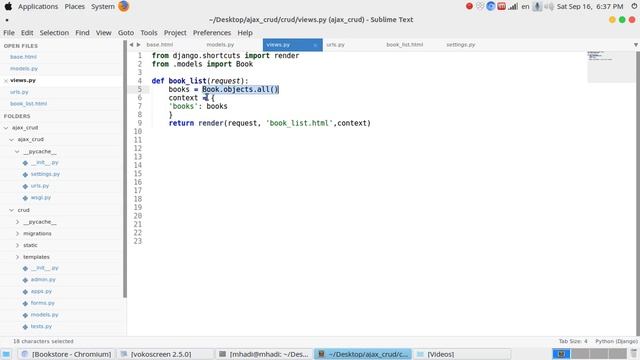Click the show desktop icon in taskbar
The height and width of the screenshot is (360, 640).
tap(6, 354)
